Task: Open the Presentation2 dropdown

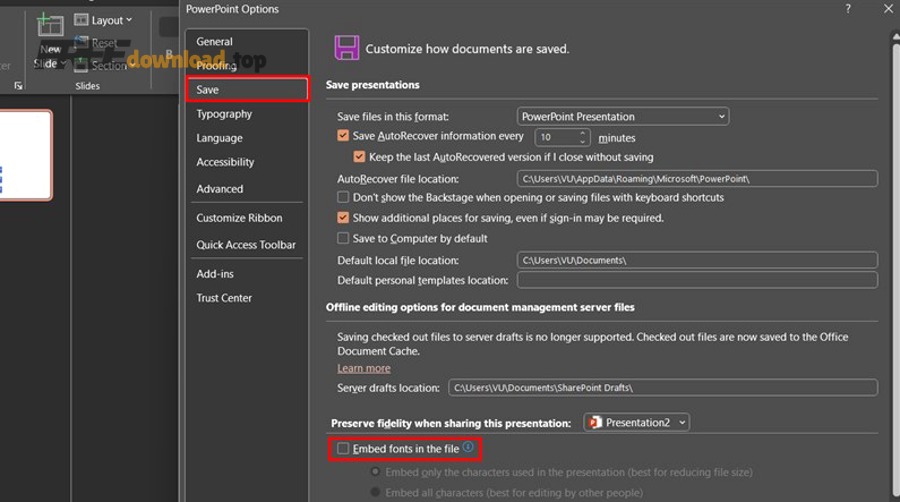Action: click(637, 423)
